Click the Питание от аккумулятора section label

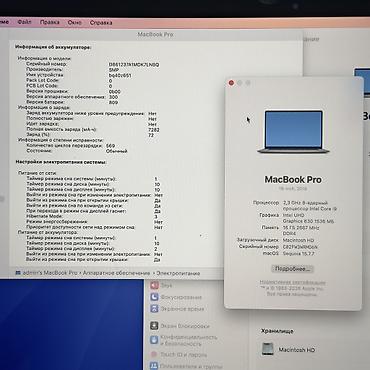48,232
